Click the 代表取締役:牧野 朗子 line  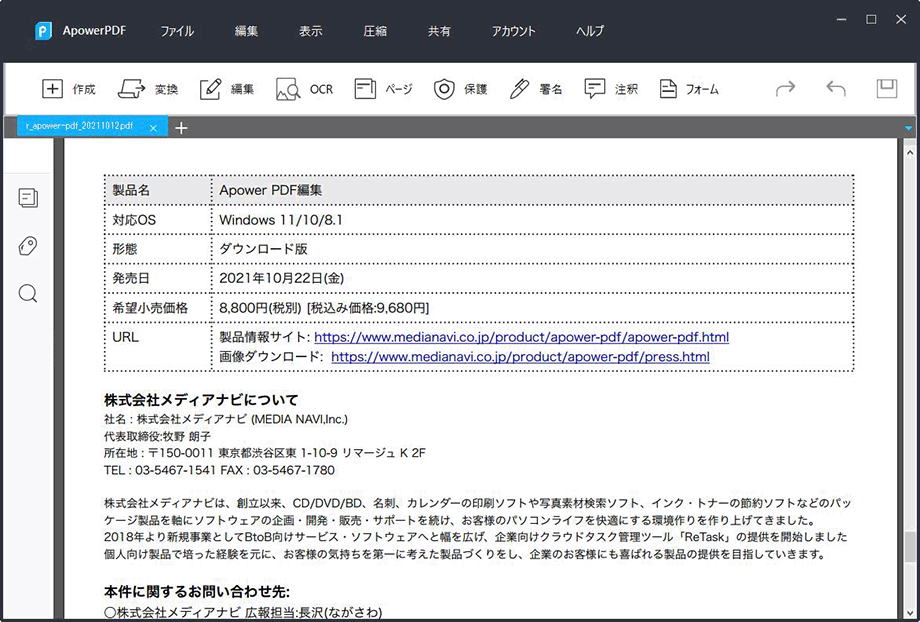click(x=157, y=437)
